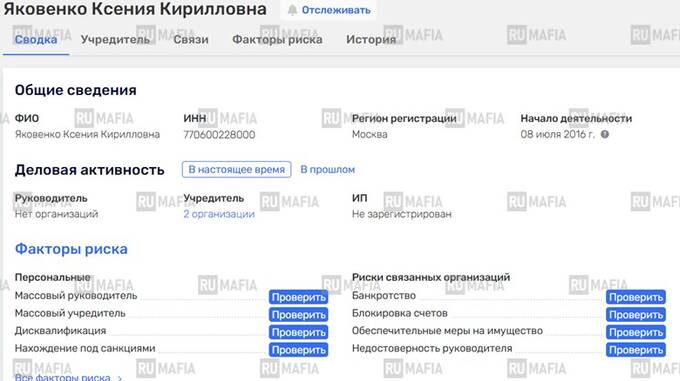Click the ФИО value Яковенко Ксения Кирилловна
Image resolution: width=680 pixels, height=381 pixels.
coord(87,134)
